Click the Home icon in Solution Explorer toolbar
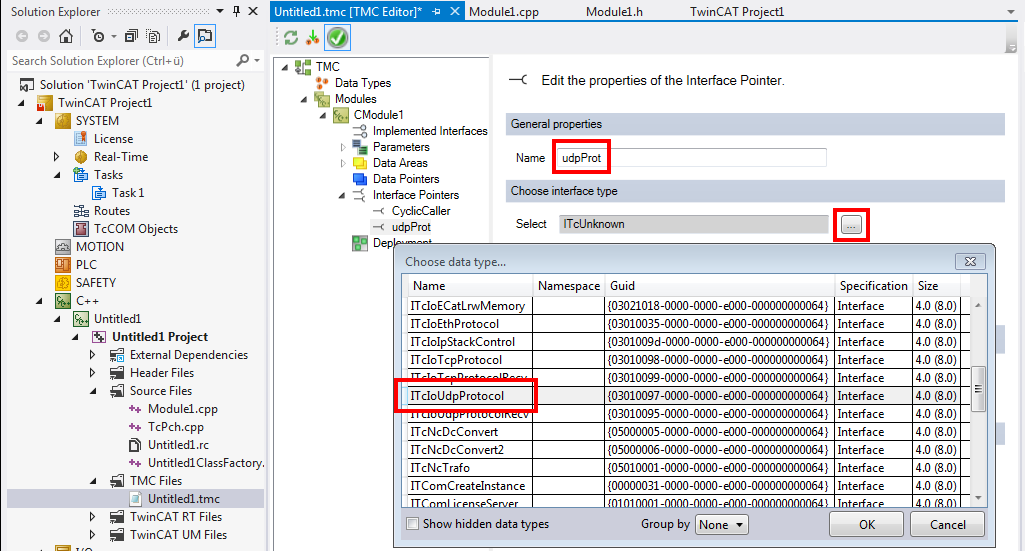 pyautogui.click(x=65, y=36)
